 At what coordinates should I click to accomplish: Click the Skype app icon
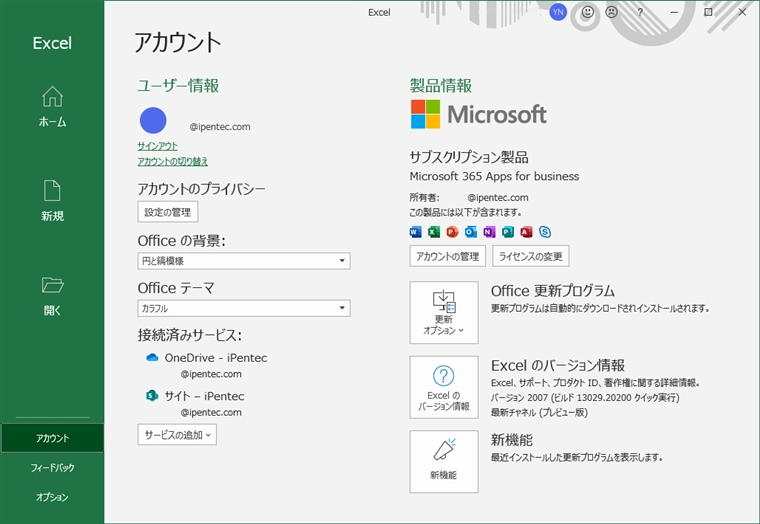tap(545, 232)
